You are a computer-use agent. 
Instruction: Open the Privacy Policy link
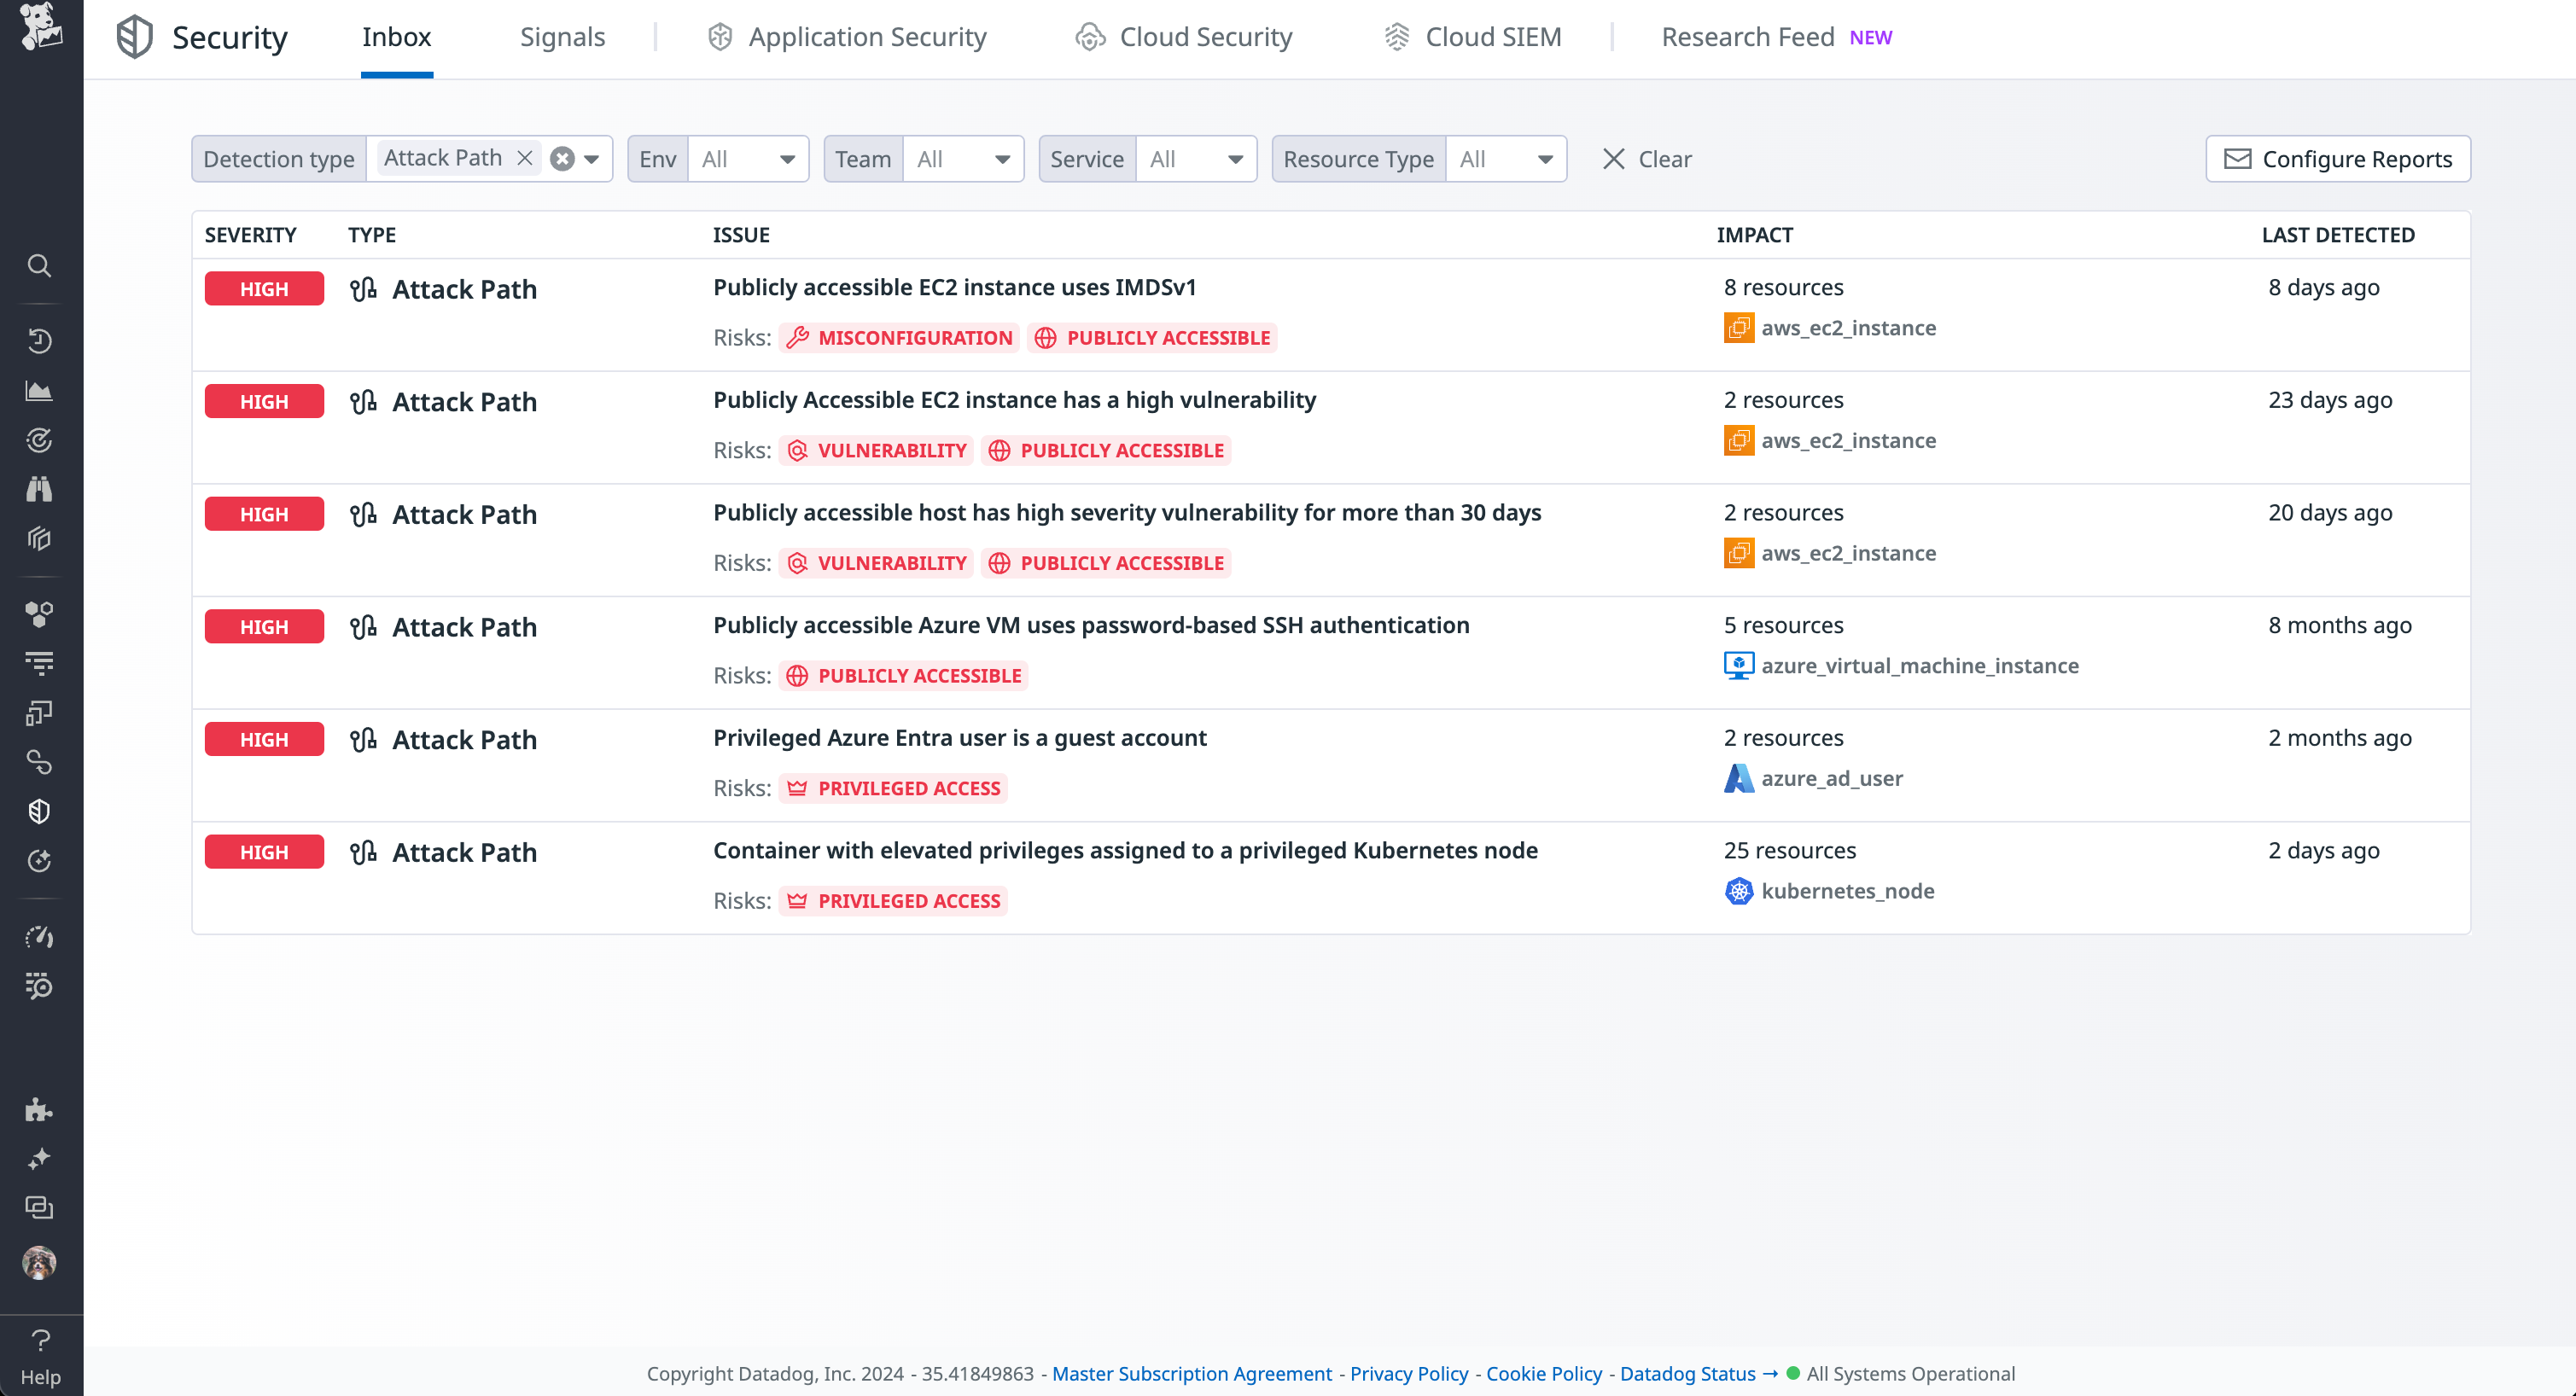click(x=1408, y=1373)
